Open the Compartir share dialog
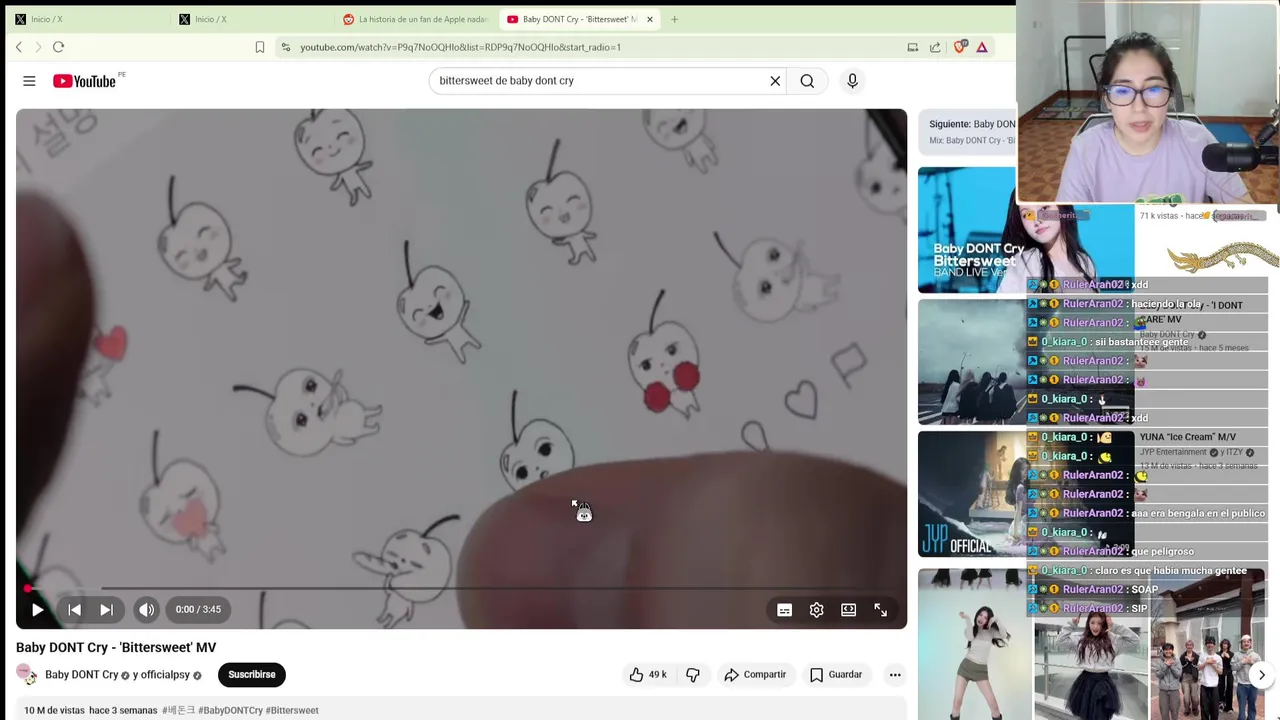The height and width of the screenshot is (720, 1280). (x=755, y=675)
